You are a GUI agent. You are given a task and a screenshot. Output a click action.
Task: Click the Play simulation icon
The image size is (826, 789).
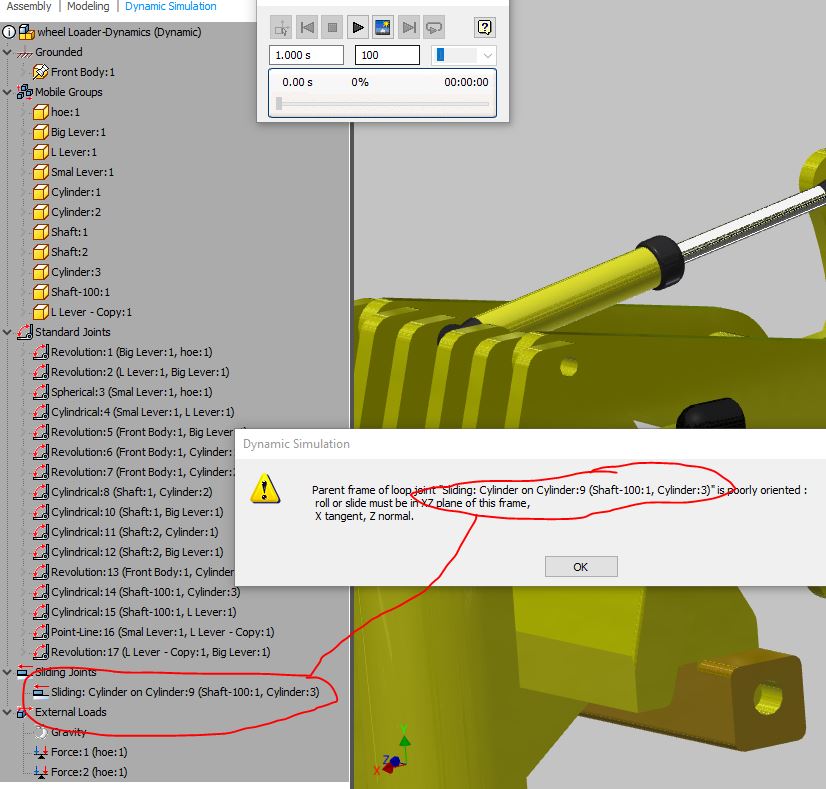pos(357,27)
